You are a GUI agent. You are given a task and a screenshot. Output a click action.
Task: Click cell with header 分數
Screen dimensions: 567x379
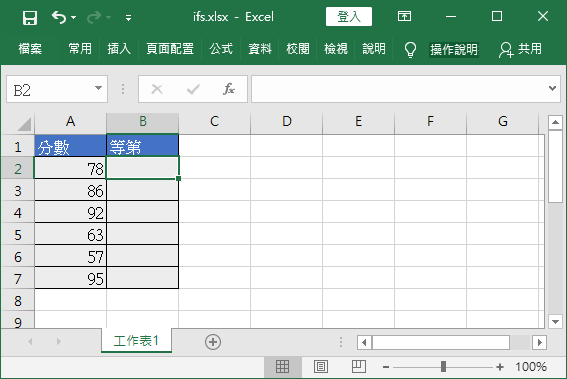71,146
